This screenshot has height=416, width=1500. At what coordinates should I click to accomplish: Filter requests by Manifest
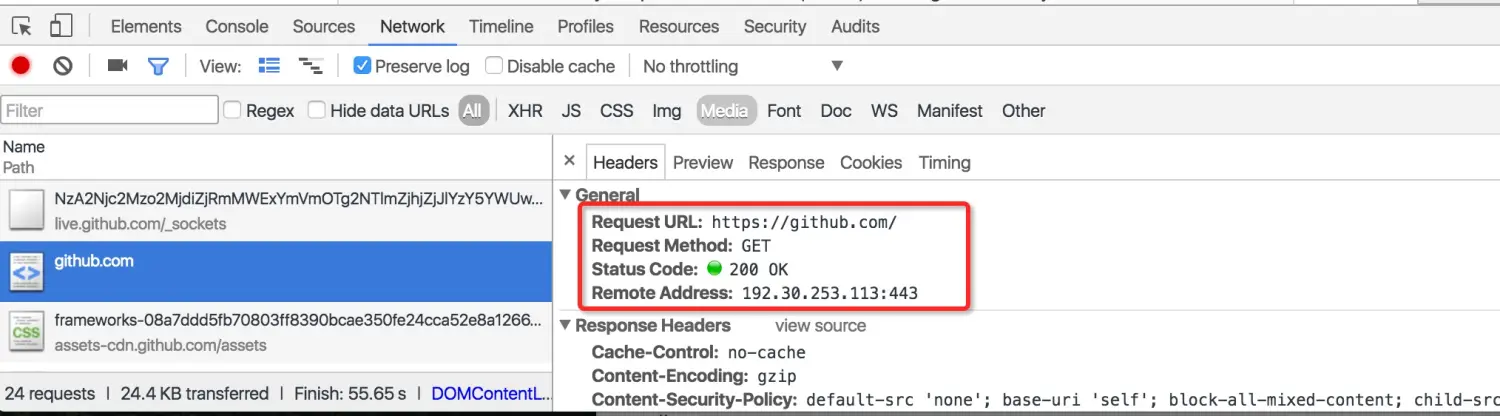coord(950,110)
